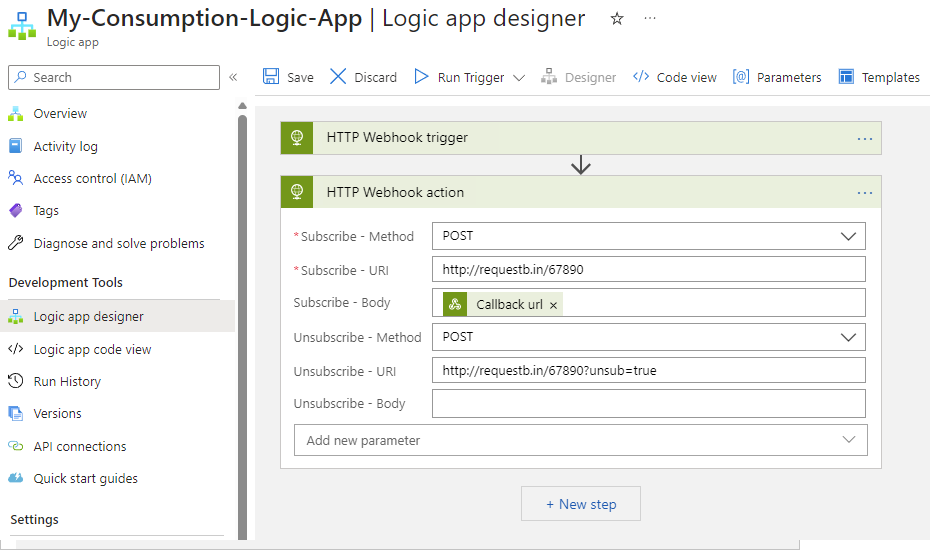This screenshot has width=930, height=550.
Task: Click the New step button
Action: pos(580,504)
